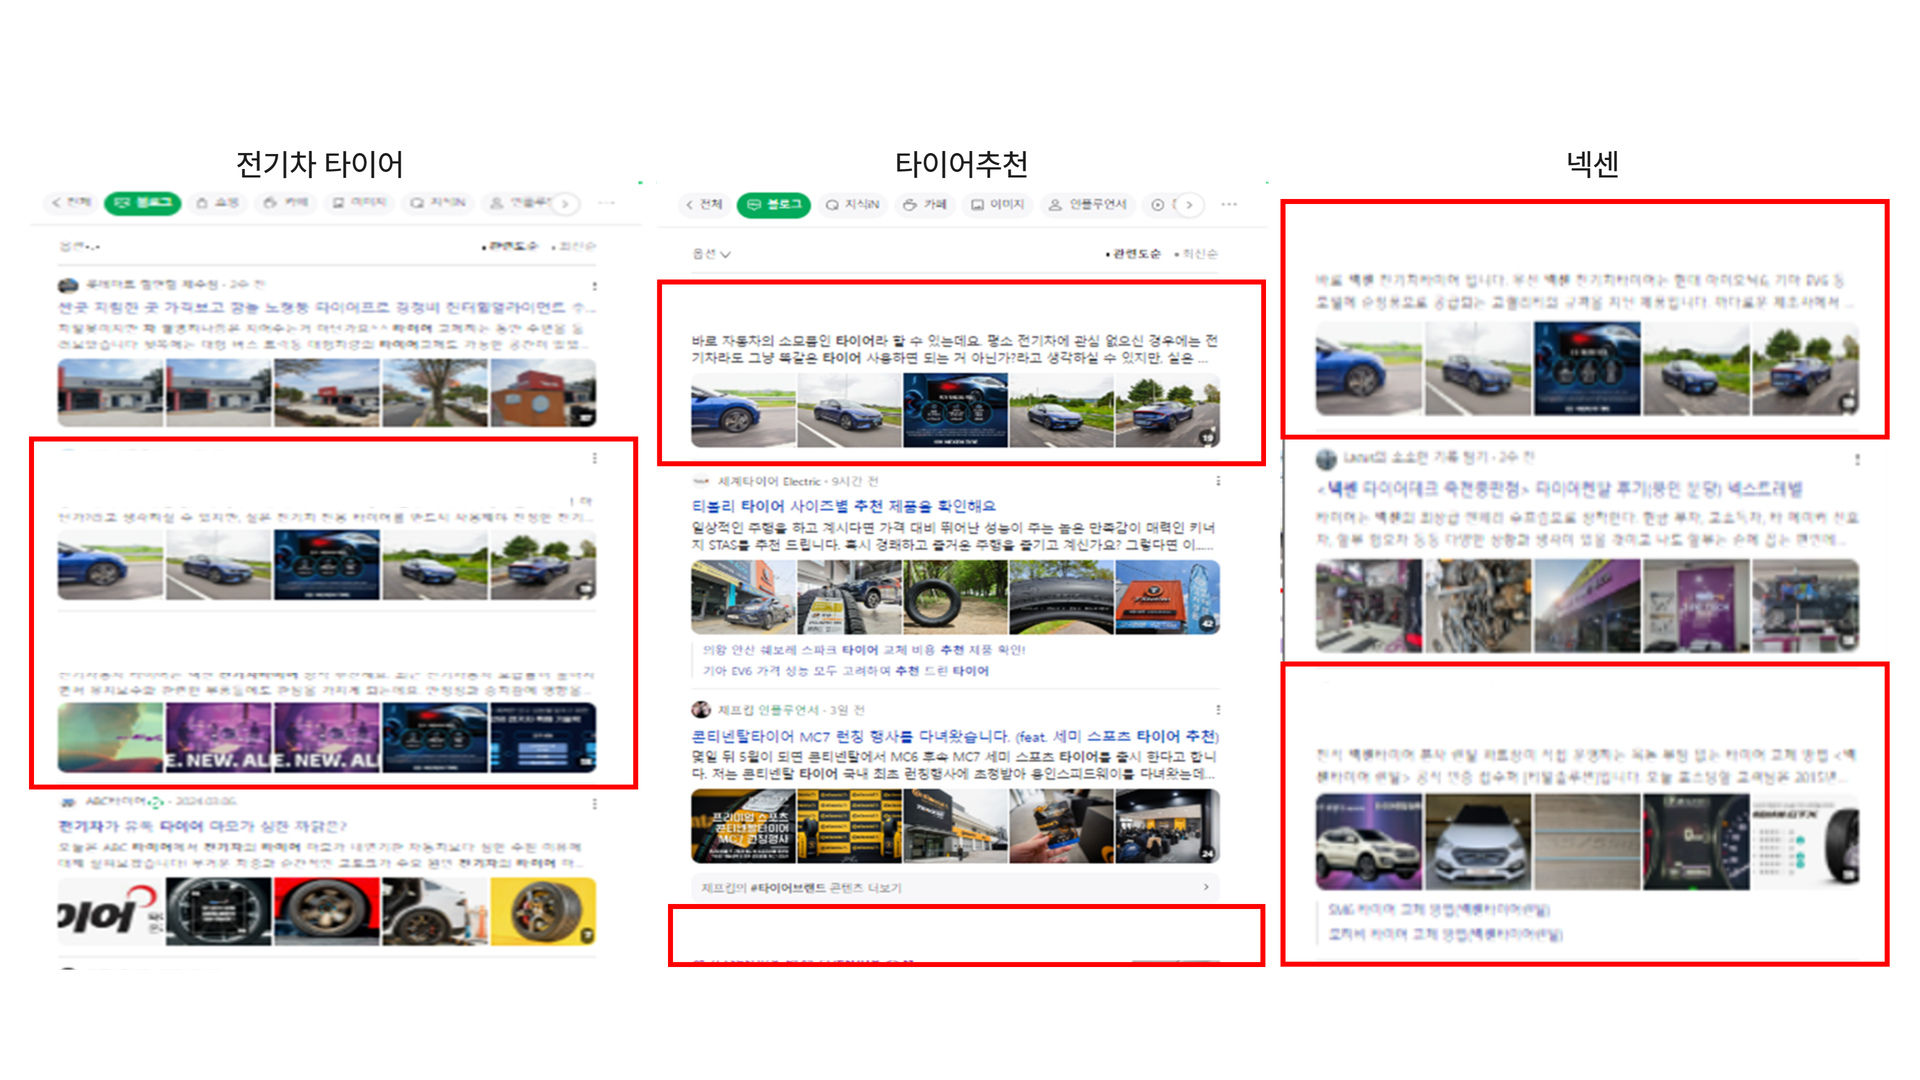1920x1080 pixels.
Task: Choose 관련도순 sort in 타이어추천 panel
Action: (x=1134, y=254)
